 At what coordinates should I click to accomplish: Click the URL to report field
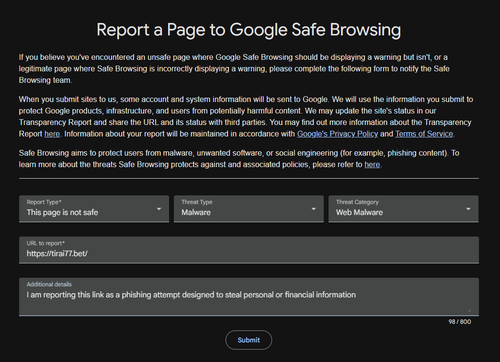[x=249, y=250]
